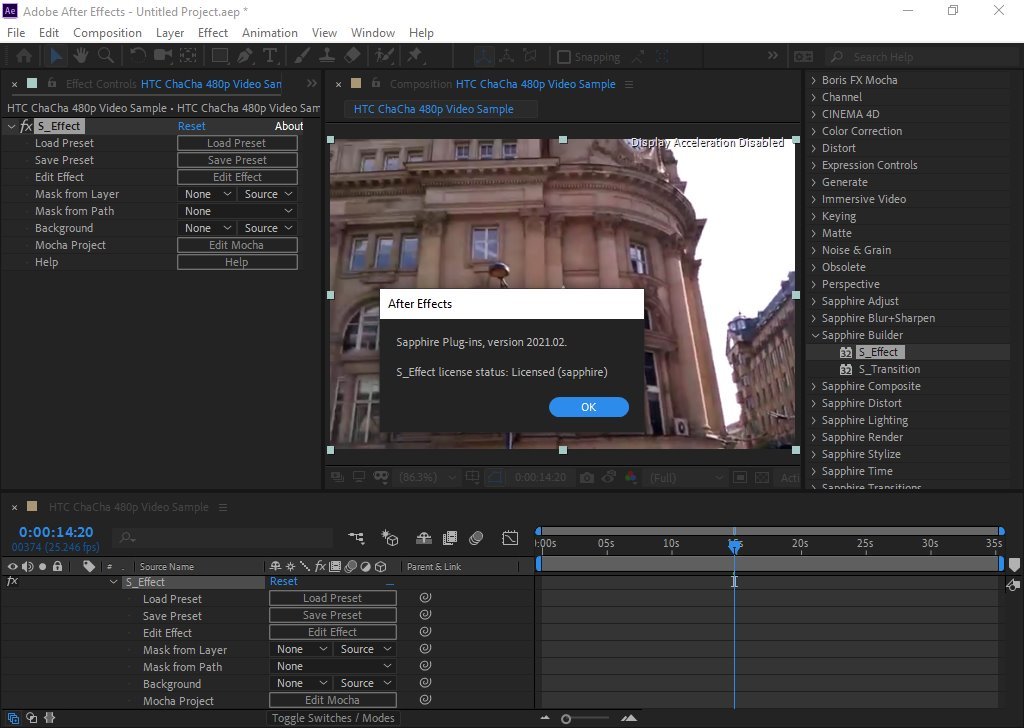This screenshot has width=1024, height=728.
Task: Click OK in the After Effects dialog
Action: 588,407
